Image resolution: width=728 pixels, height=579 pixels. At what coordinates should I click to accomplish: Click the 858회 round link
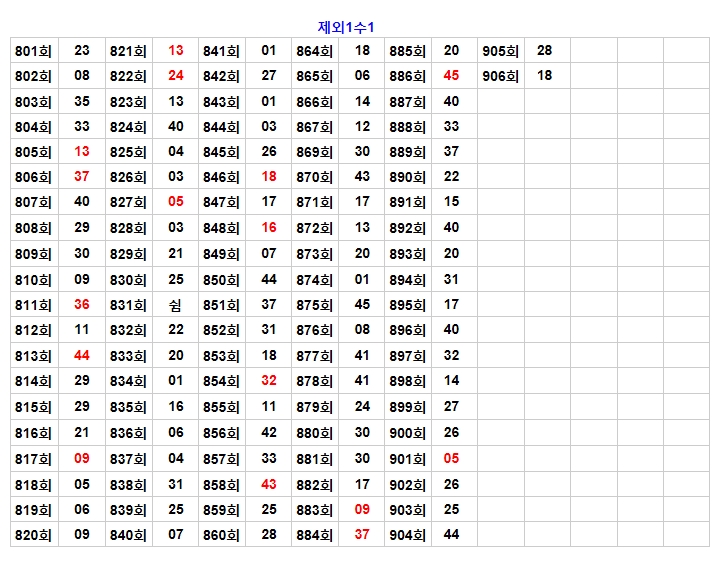click(221, 484)
